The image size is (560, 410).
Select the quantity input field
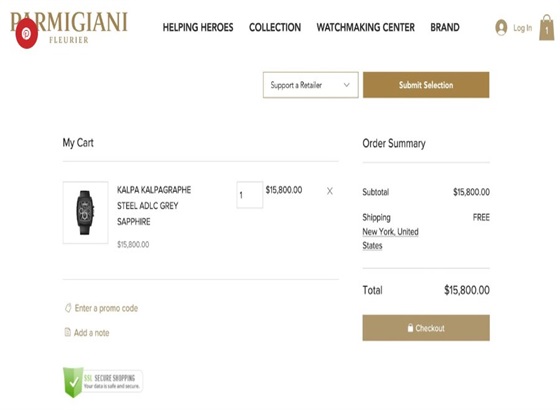point(250,195)
